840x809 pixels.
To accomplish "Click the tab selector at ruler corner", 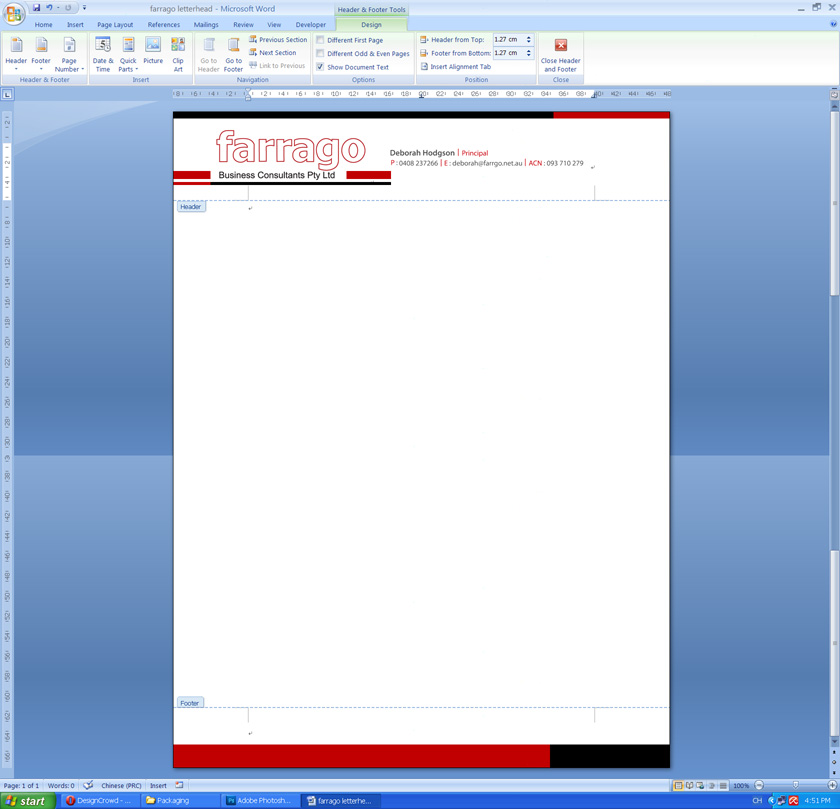I will coord(7,94).
